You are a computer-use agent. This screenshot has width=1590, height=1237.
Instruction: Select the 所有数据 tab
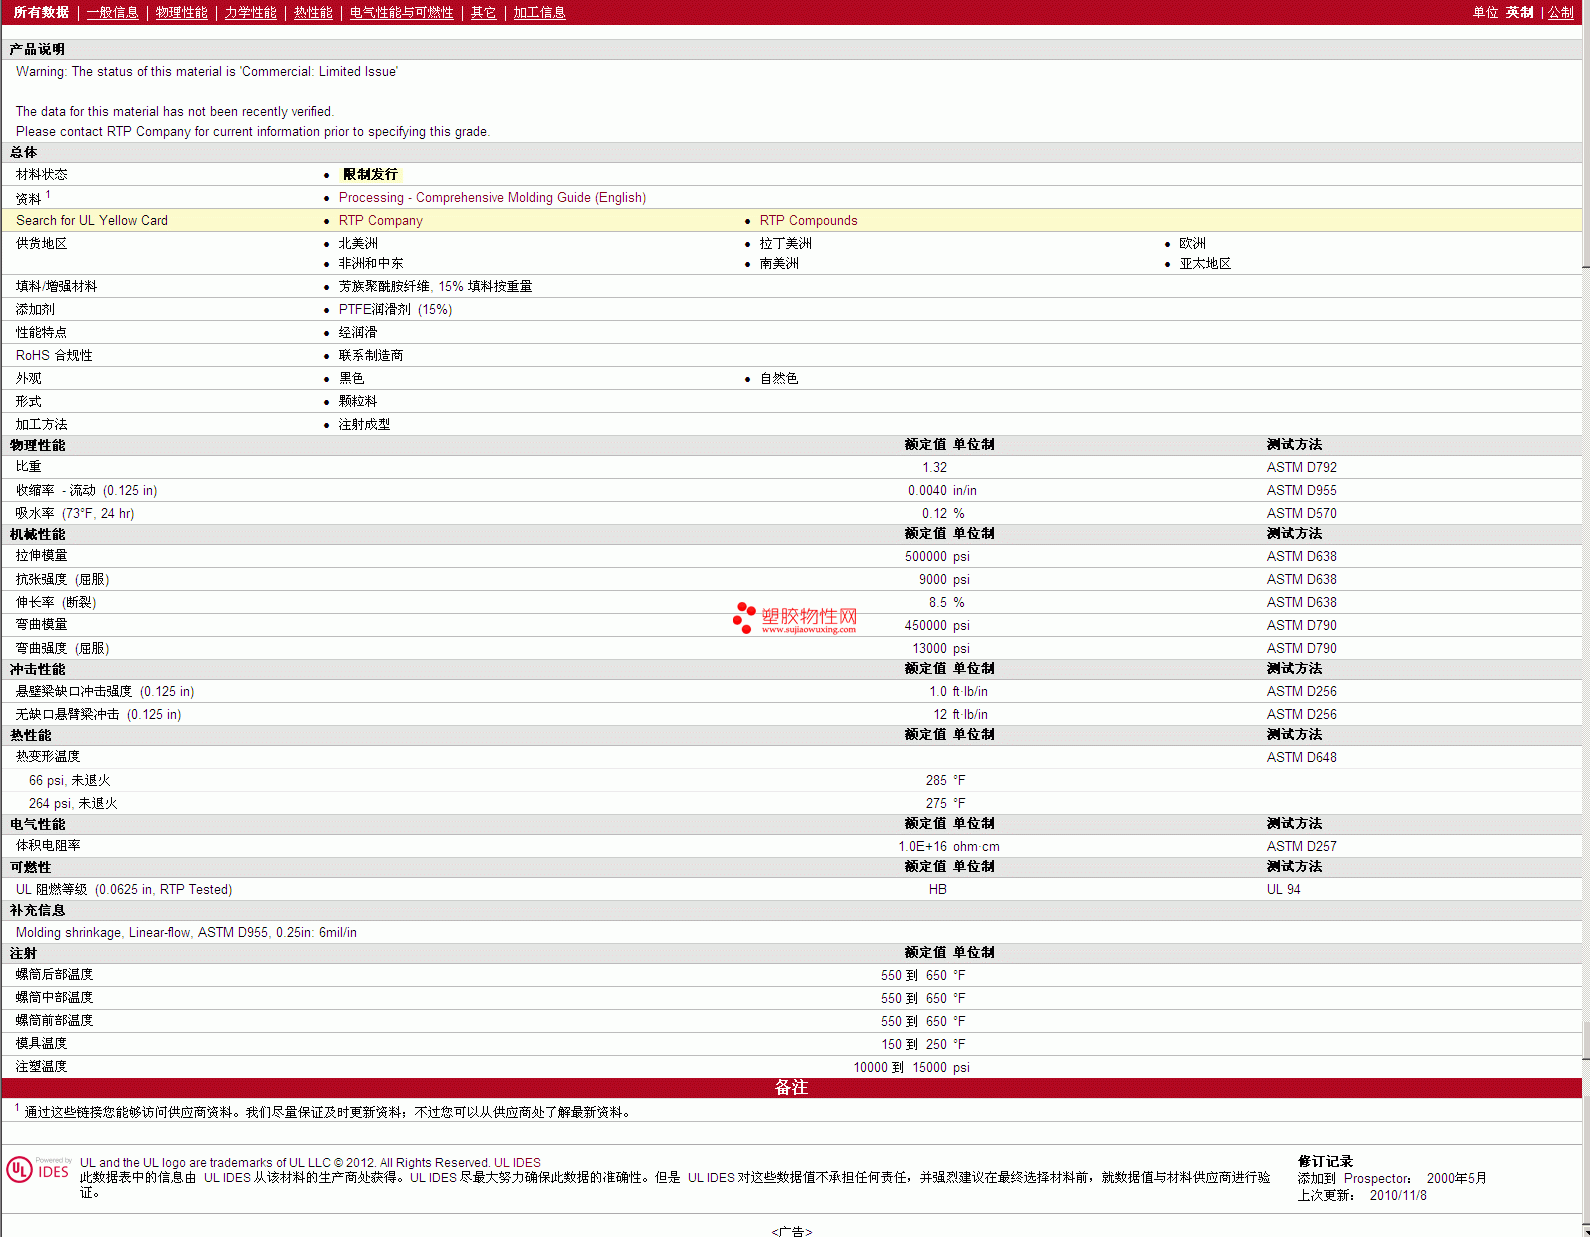click(41, 12)
